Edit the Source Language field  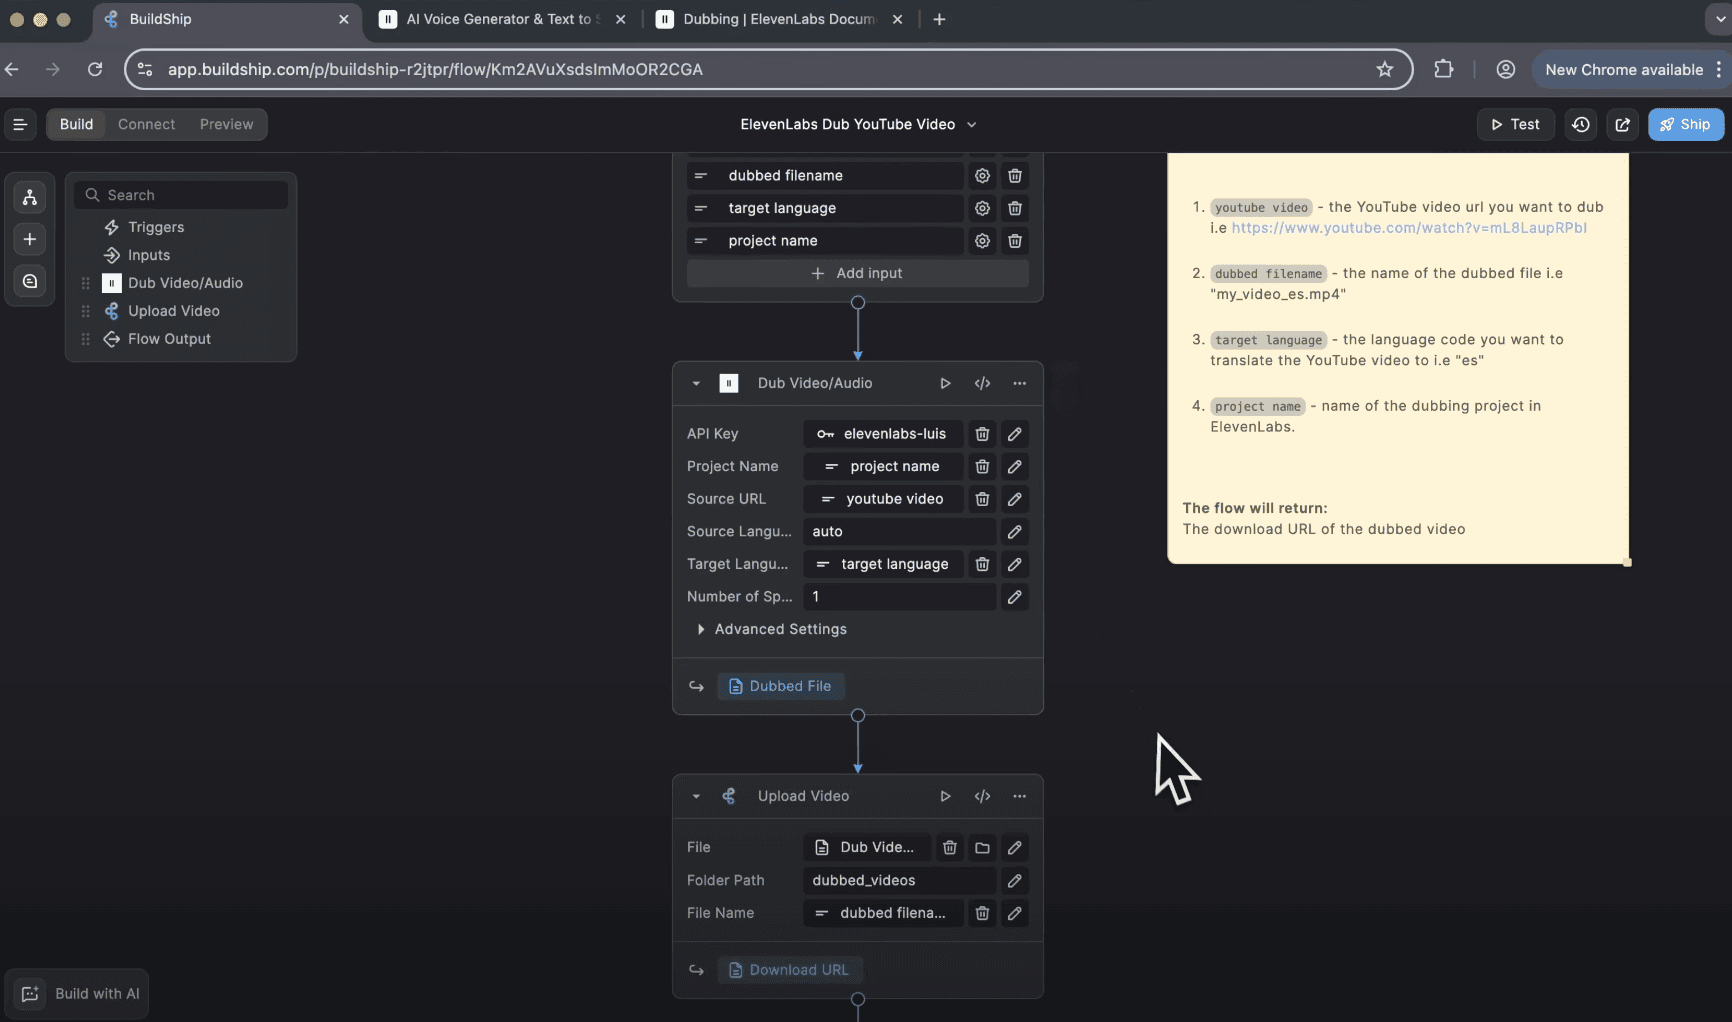click(x=1015, y=532)
